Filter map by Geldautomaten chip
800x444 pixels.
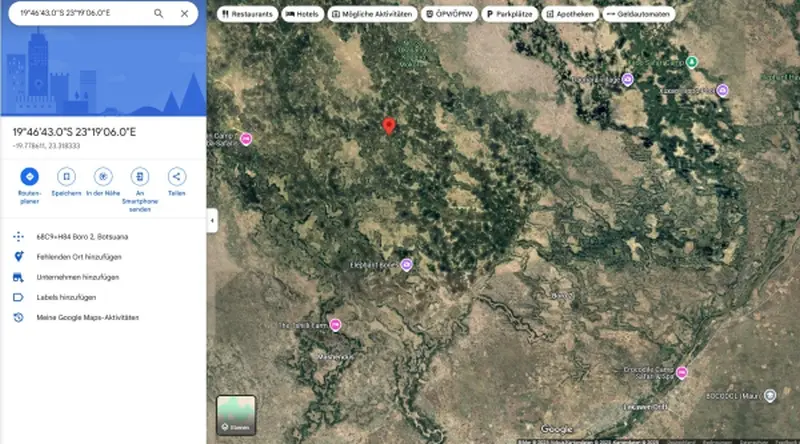(639, 14)
